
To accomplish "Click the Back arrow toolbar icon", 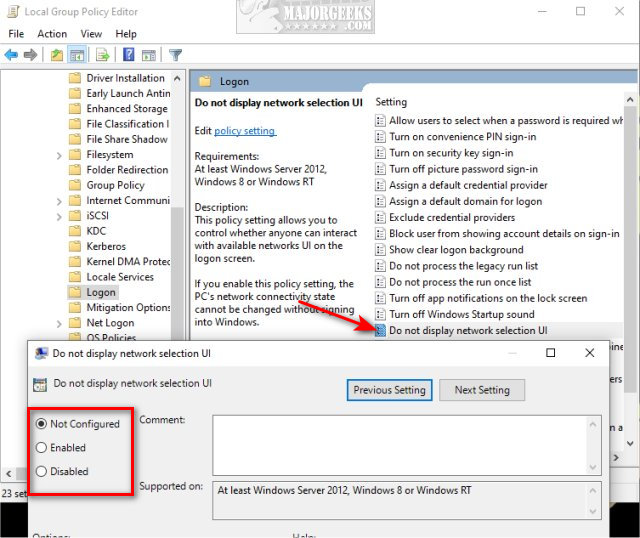I will pyautogui.click(x=11, y=54).
